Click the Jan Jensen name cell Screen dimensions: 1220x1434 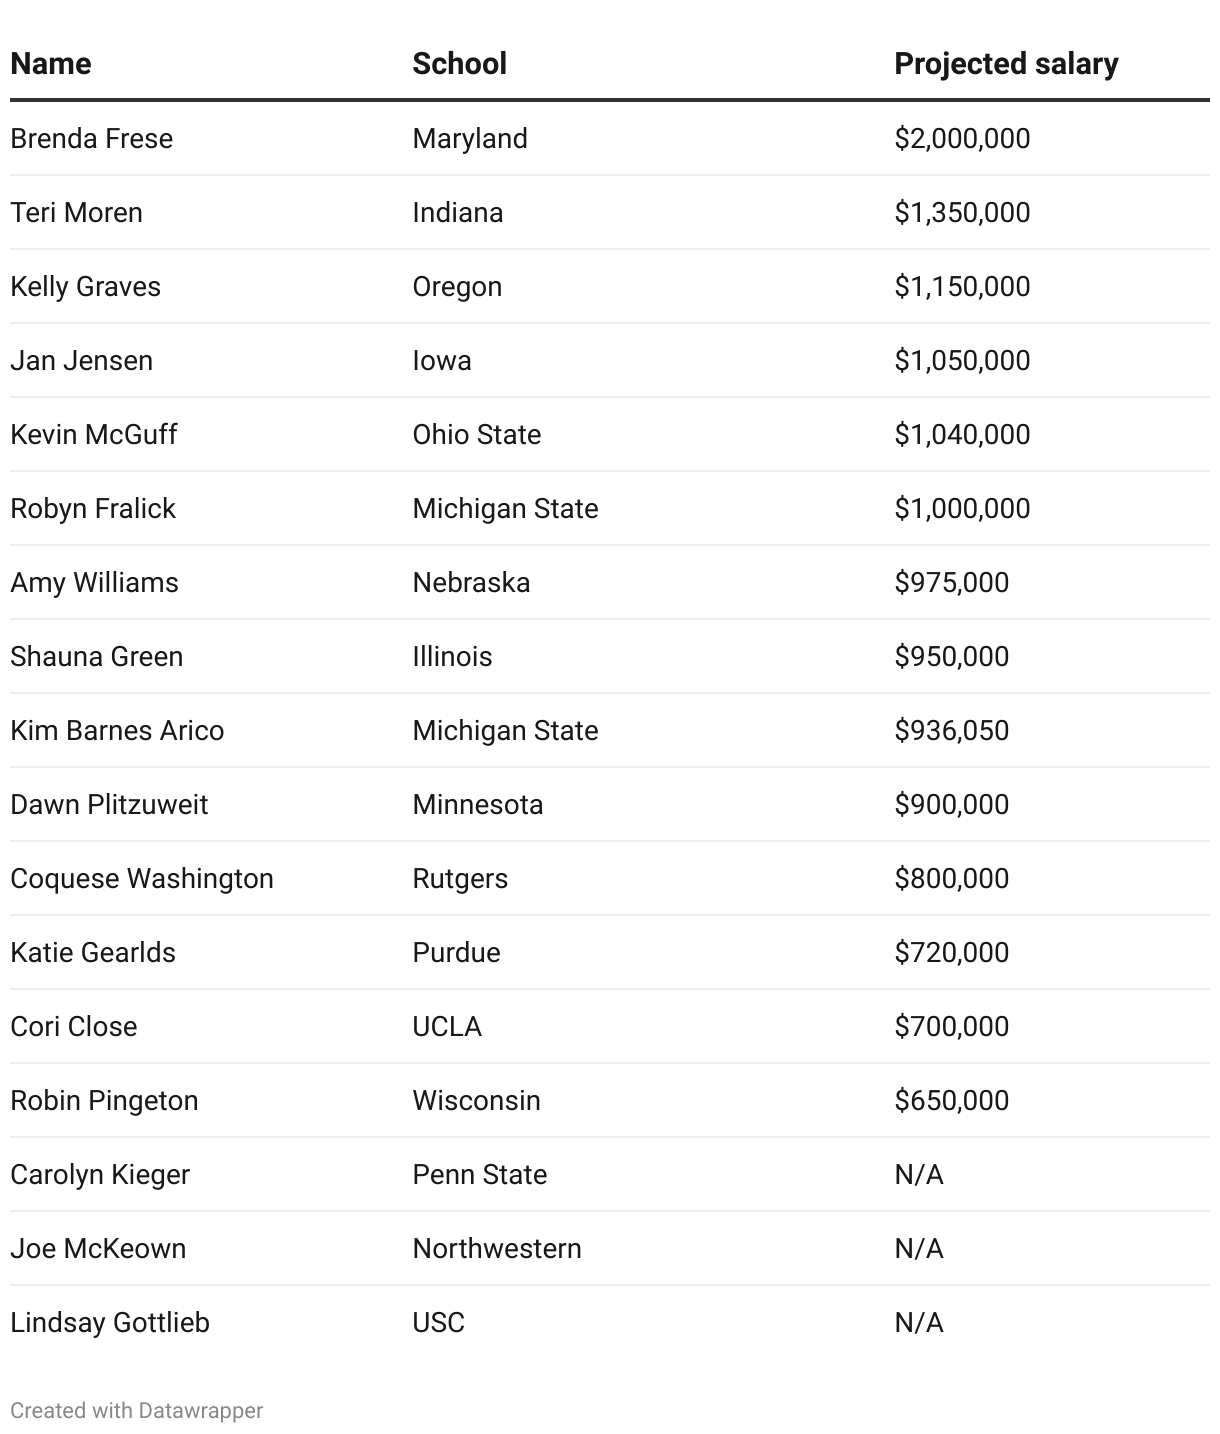point(82,360)
